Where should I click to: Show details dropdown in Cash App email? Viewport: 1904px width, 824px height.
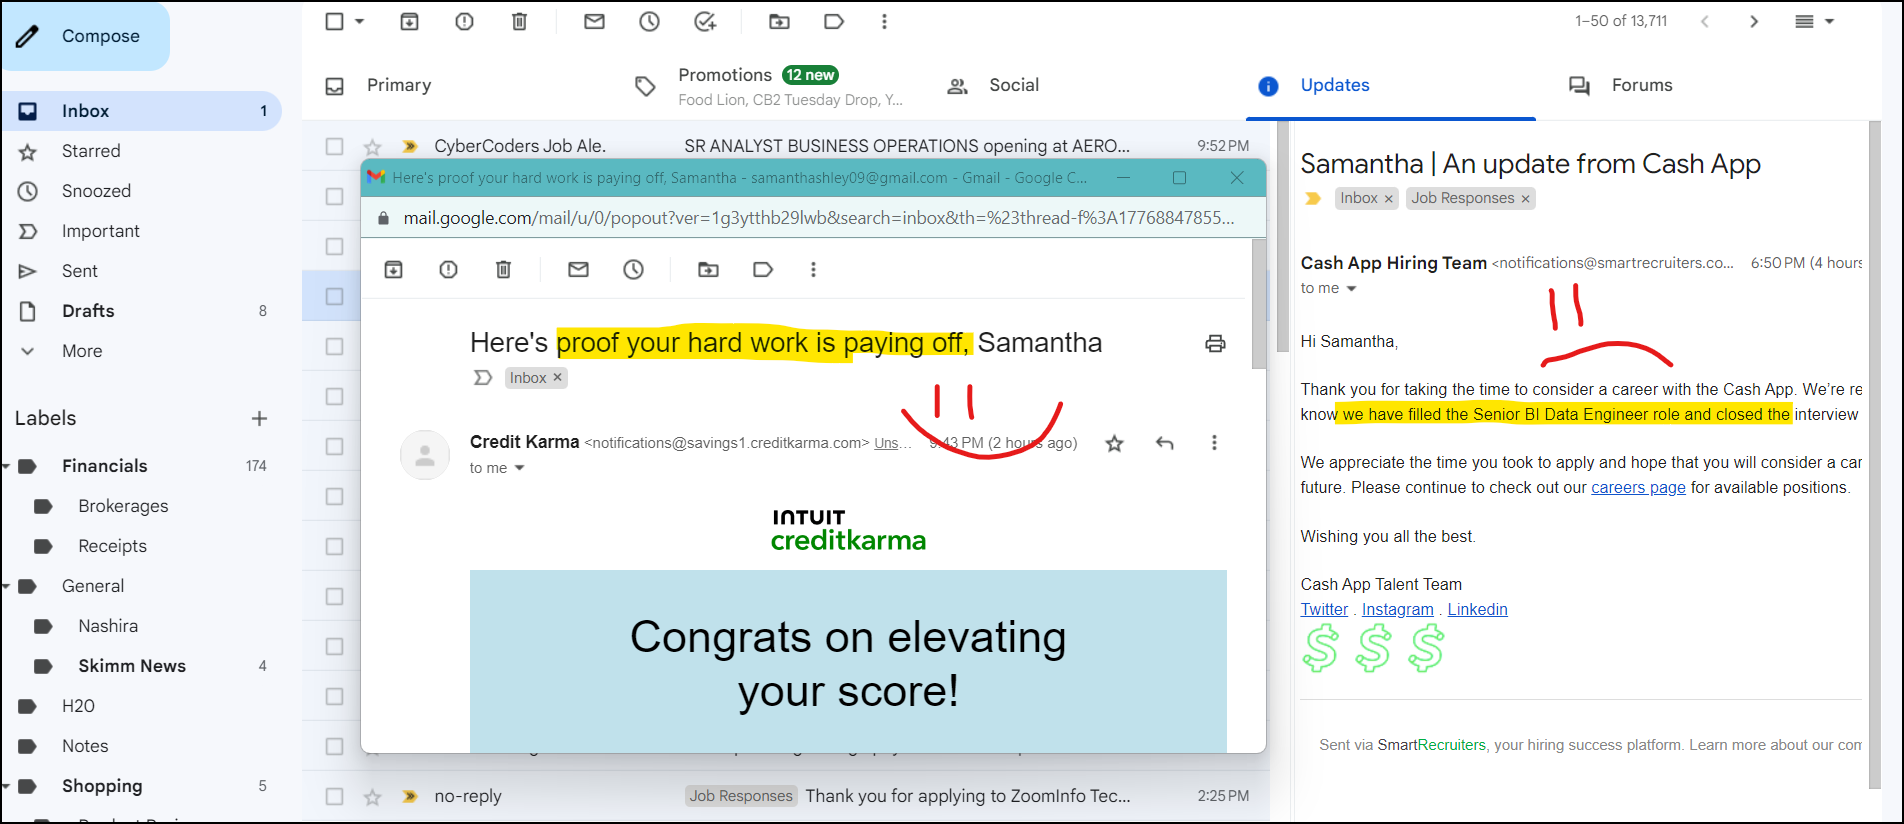tap(1351, 288)
